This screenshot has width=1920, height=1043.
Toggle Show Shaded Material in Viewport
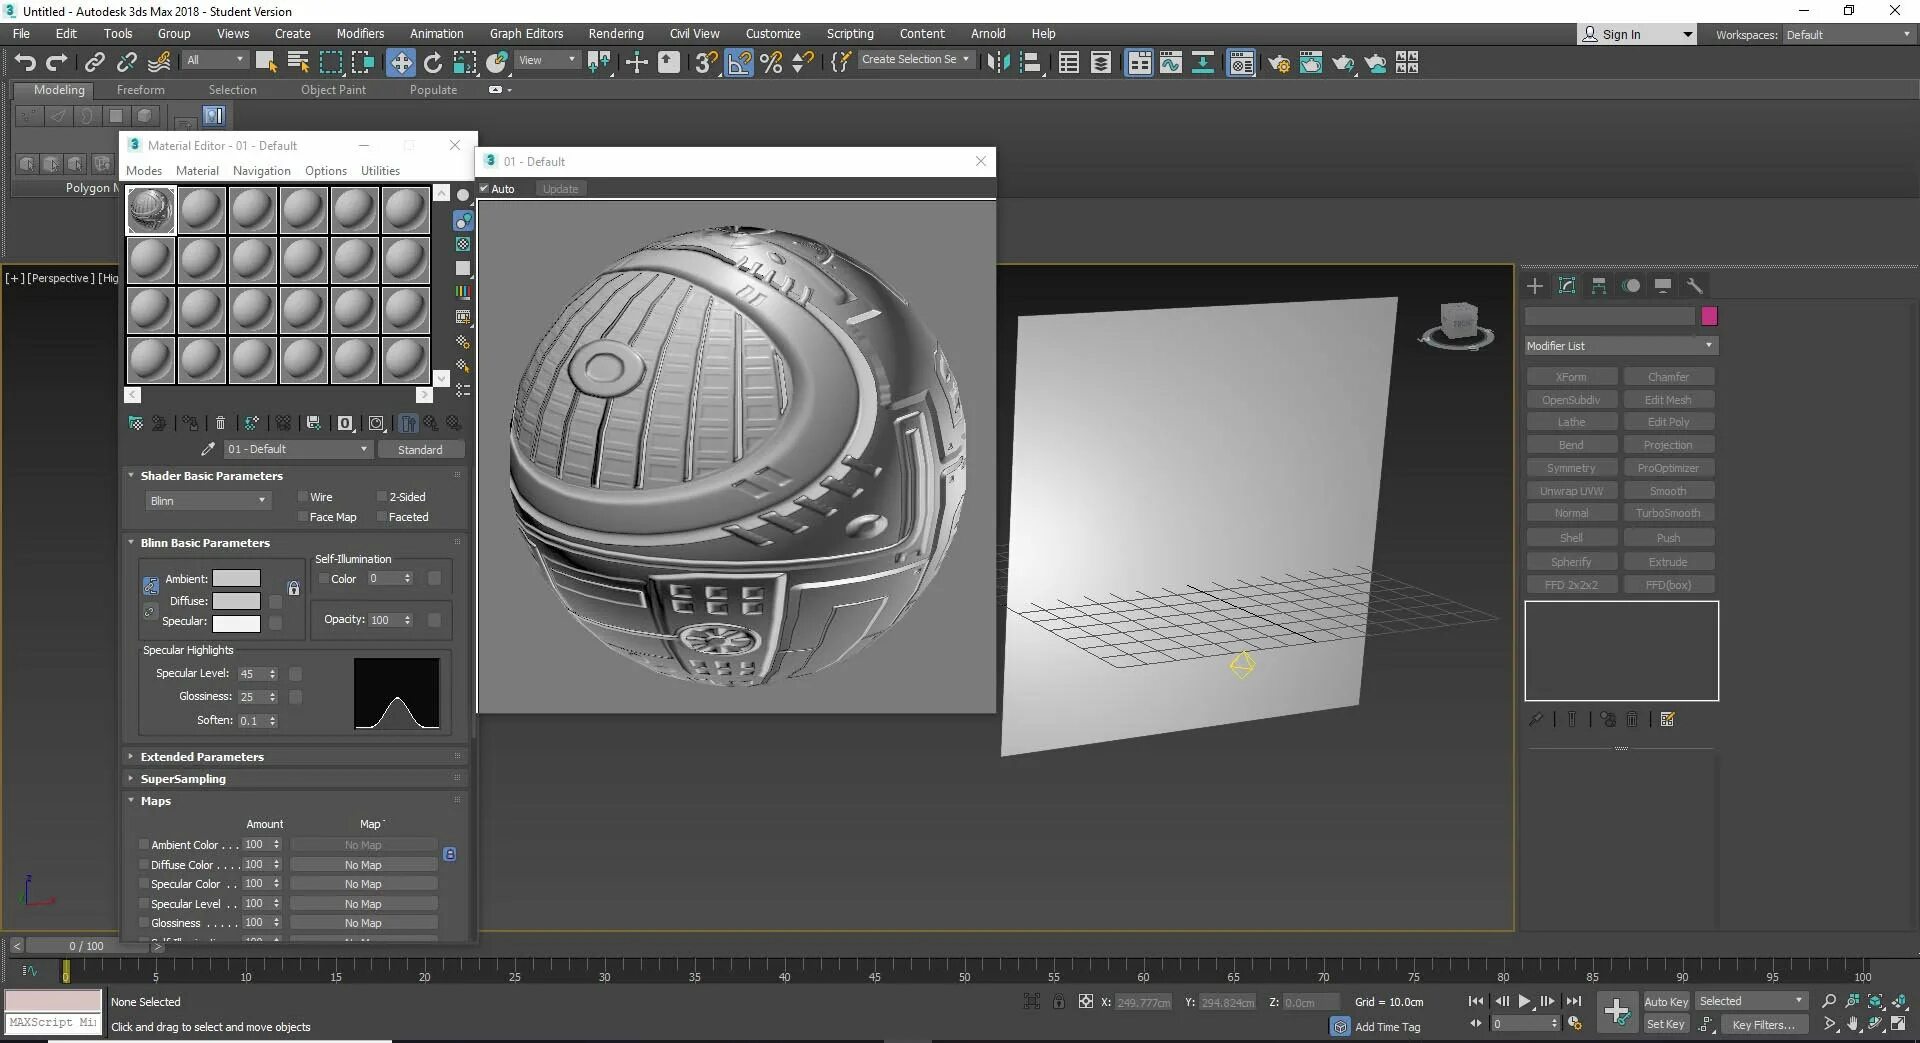(x=376, y=423)
